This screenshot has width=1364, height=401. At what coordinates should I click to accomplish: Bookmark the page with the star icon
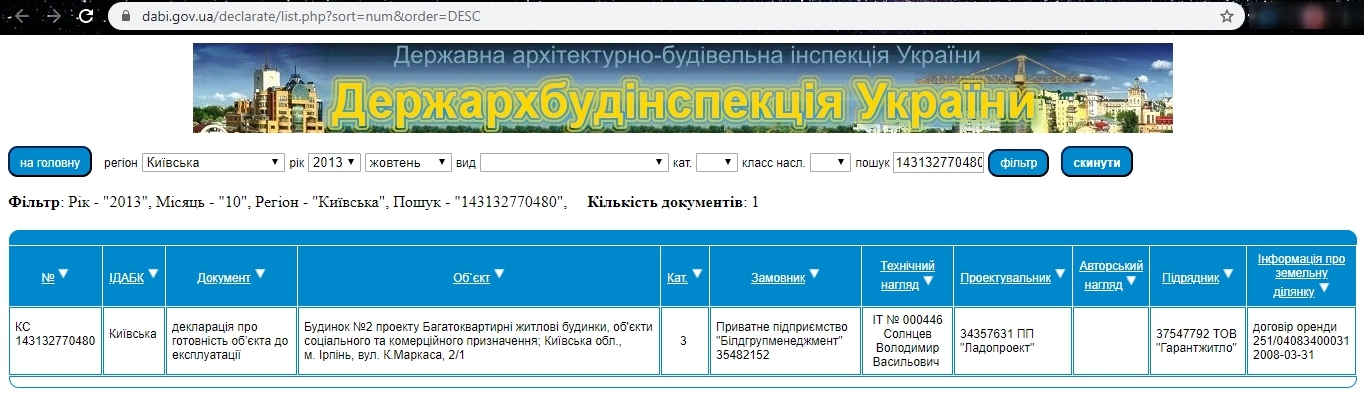tap(1226, 16)
